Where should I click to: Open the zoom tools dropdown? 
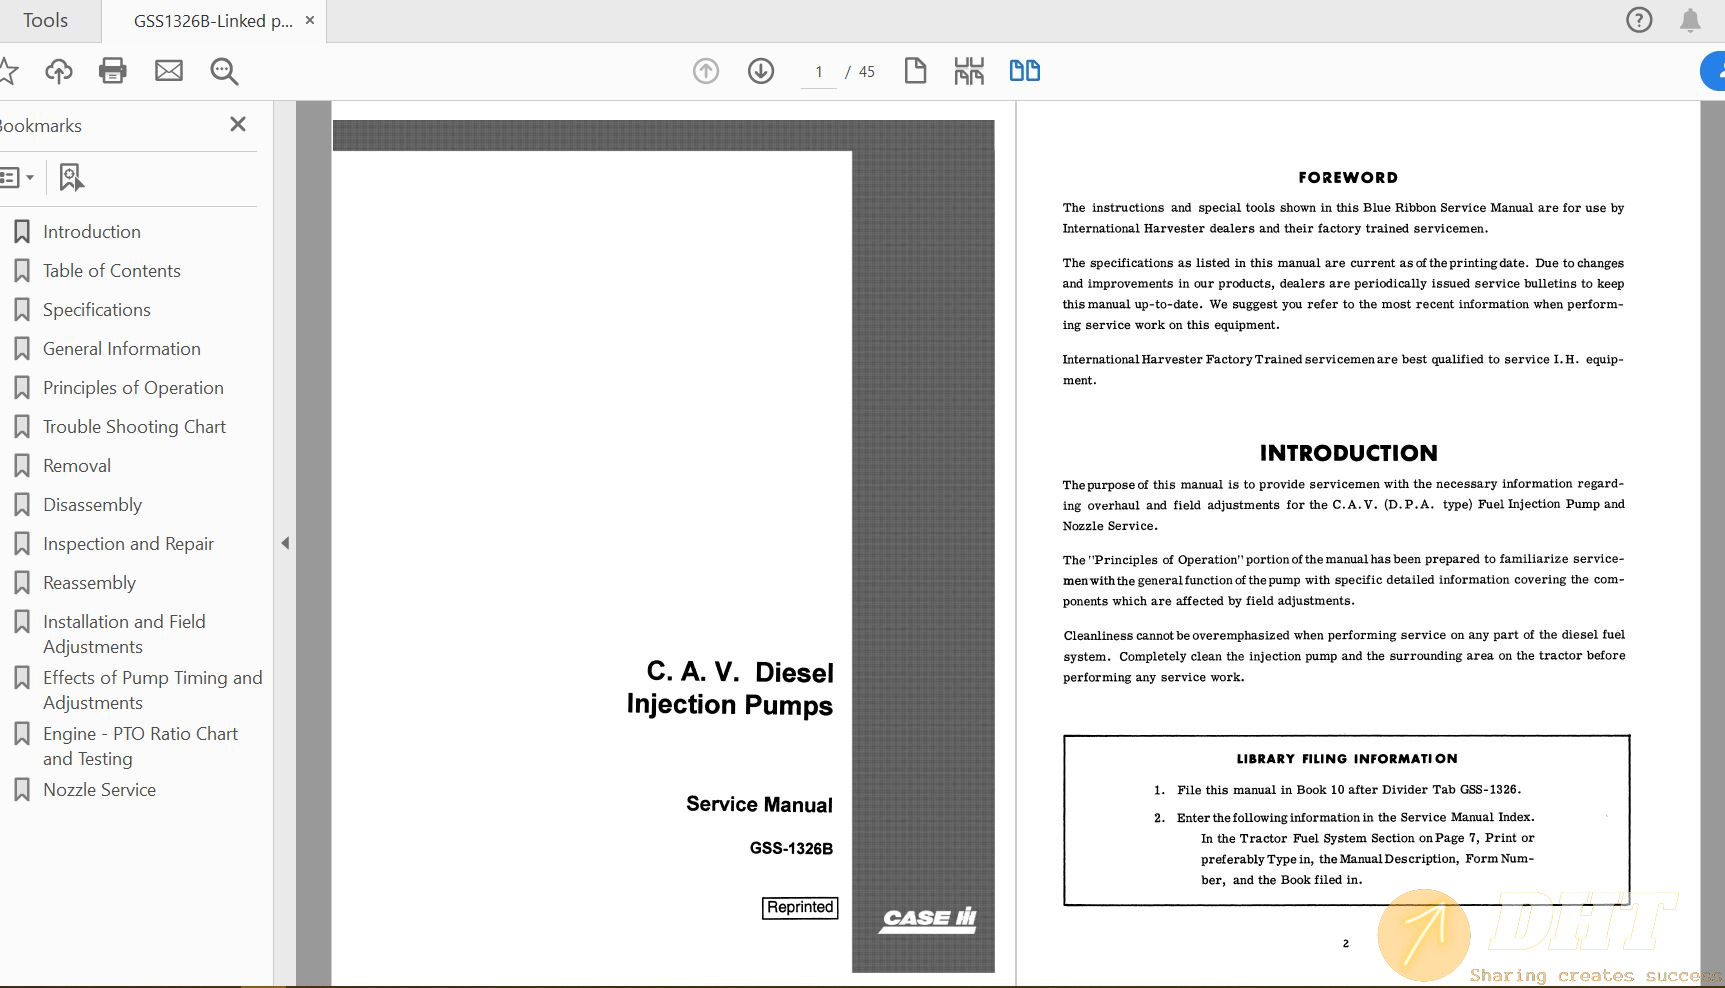tap(224, 71)
